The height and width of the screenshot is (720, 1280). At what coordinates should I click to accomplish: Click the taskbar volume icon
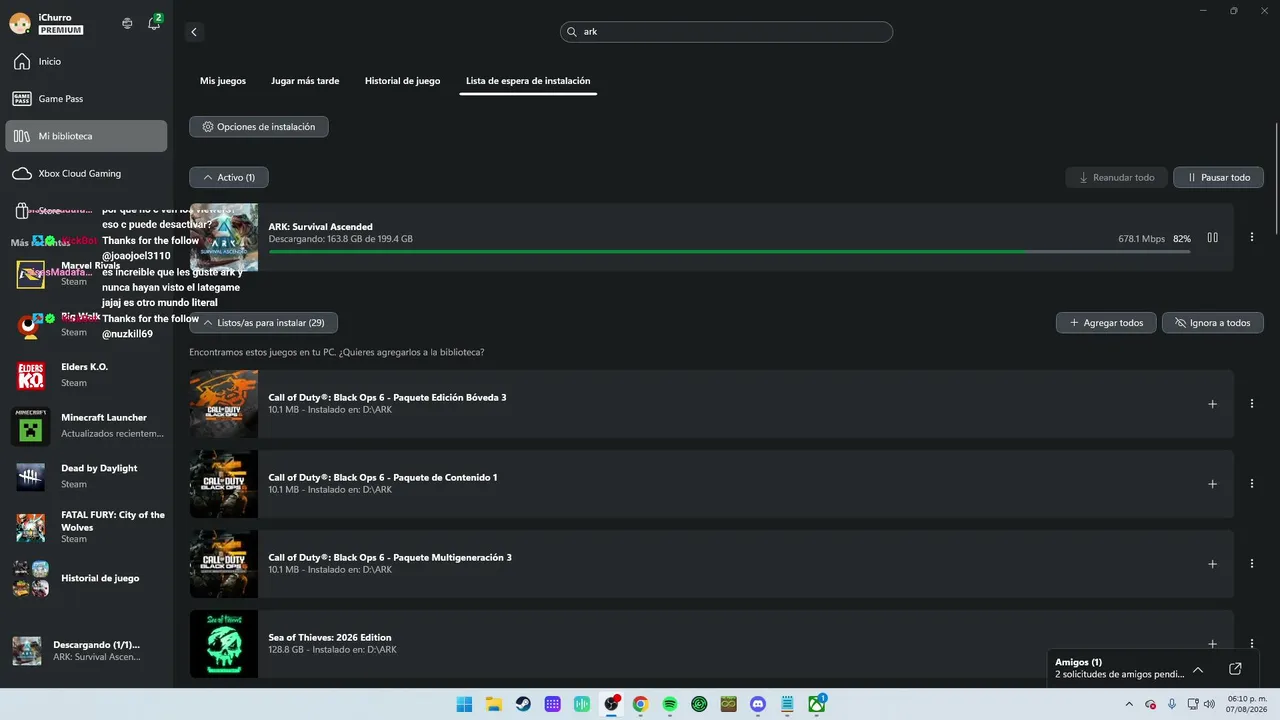(x=1211, y=704)
